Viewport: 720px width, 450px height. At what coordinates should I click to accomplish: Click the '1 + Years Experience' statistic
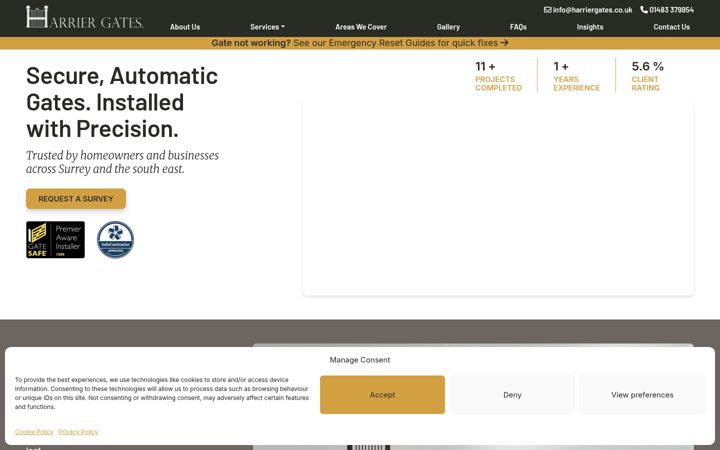tap(576, 76)
